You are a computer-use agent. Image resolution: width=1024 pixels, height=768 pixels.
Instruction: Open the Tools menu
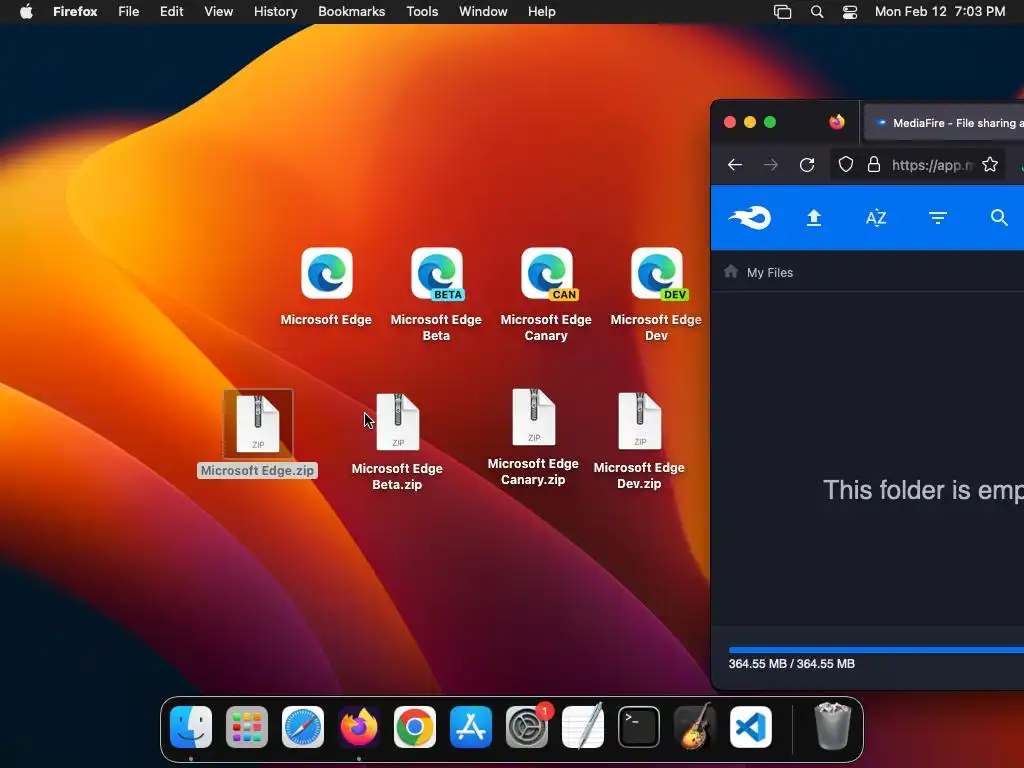pyautogui.click(x=422, y=12)
